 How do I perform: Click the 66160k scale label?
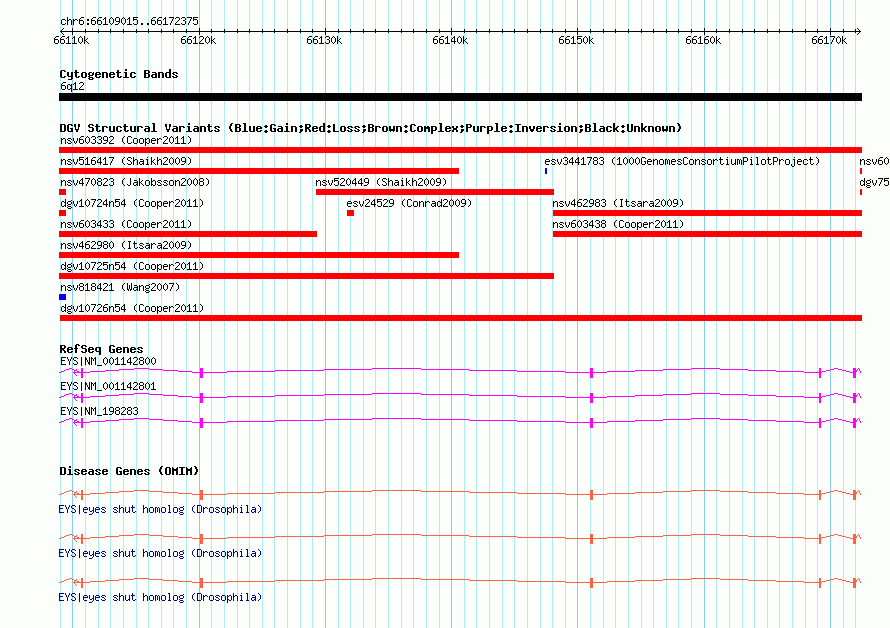[703, 40]
